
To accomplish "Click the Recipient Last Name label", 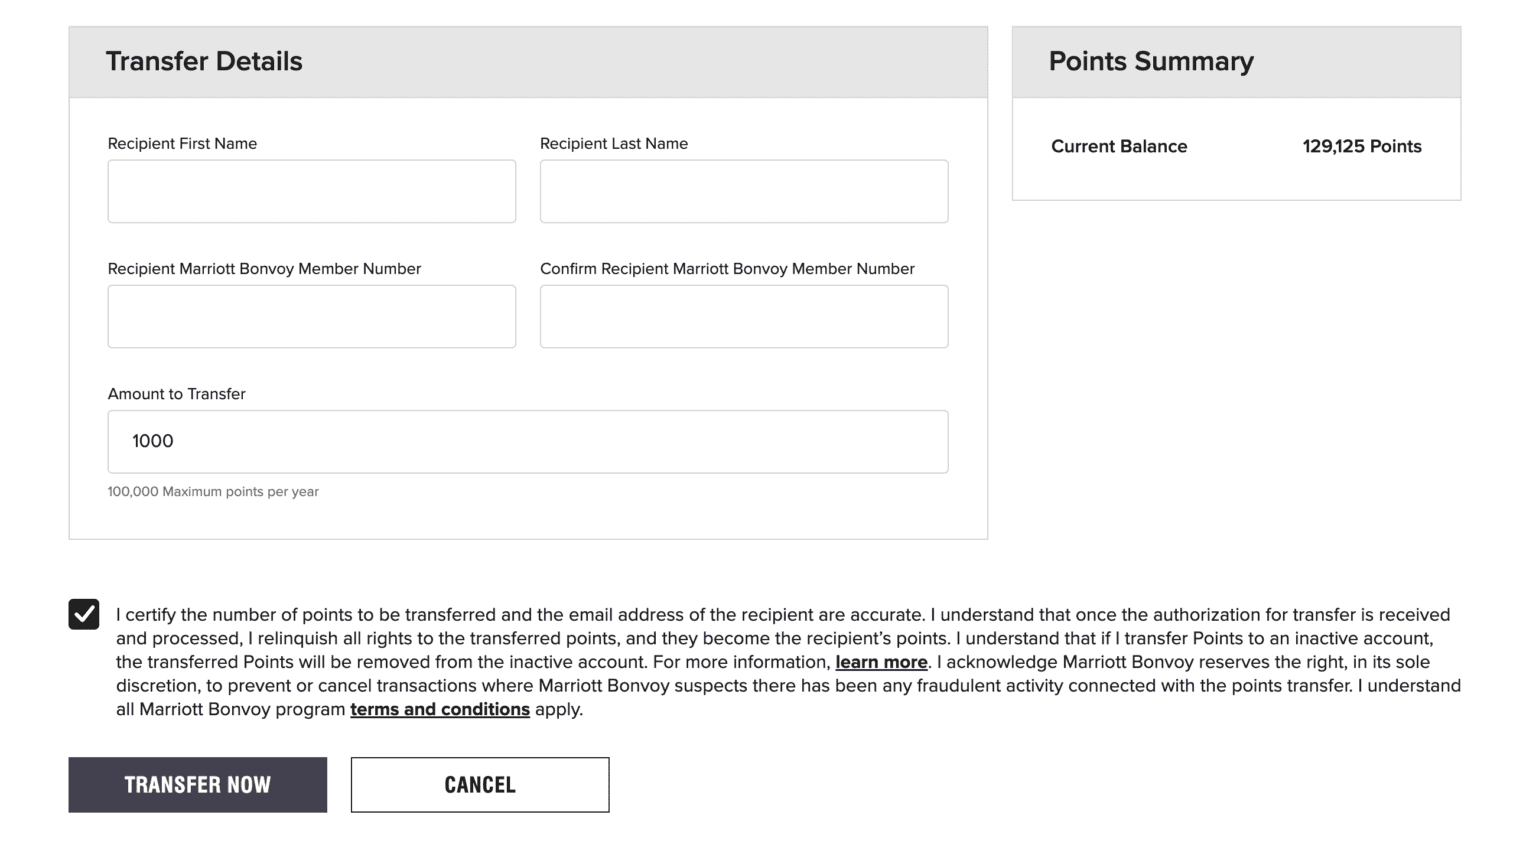I will tap(614, 143).
